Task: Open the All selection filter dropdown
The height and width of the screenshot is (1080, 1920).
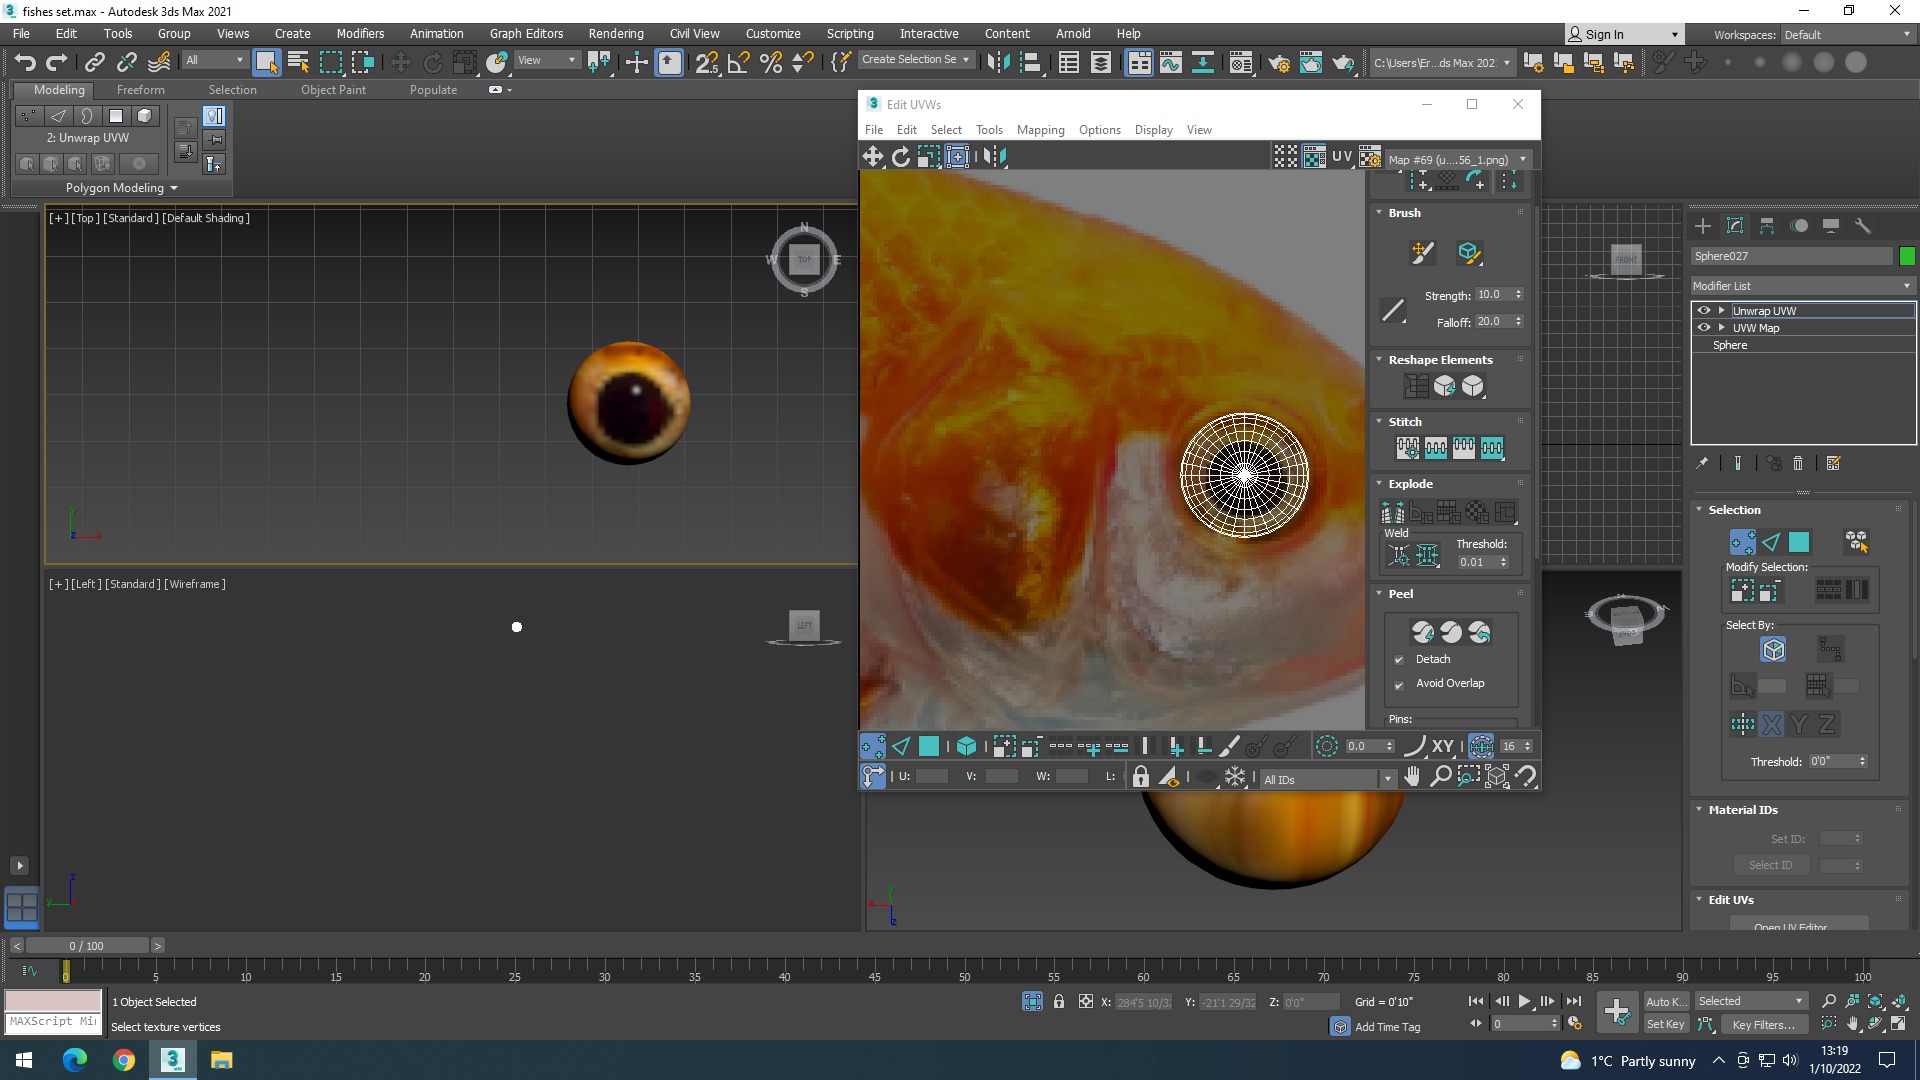Action: [214, 60]
